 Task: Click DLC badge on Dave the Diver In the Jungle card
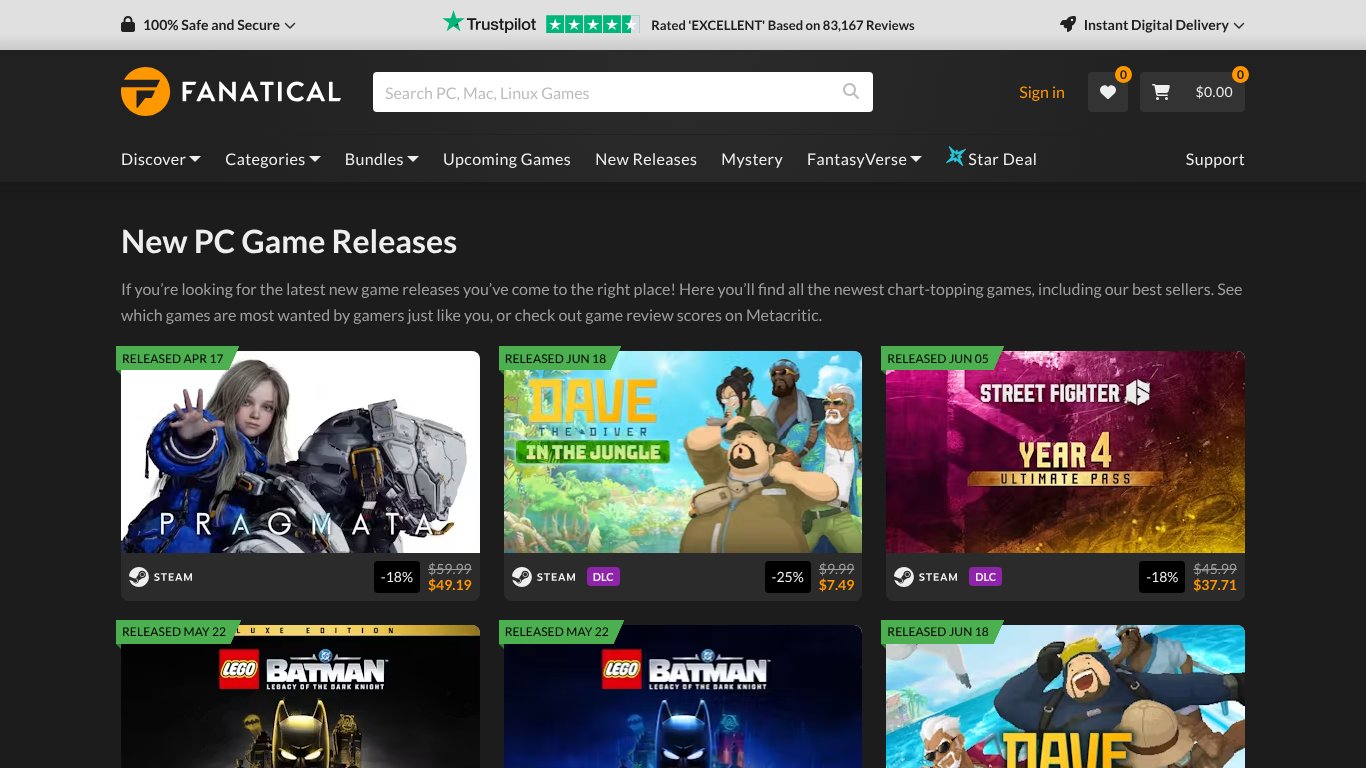603,577
